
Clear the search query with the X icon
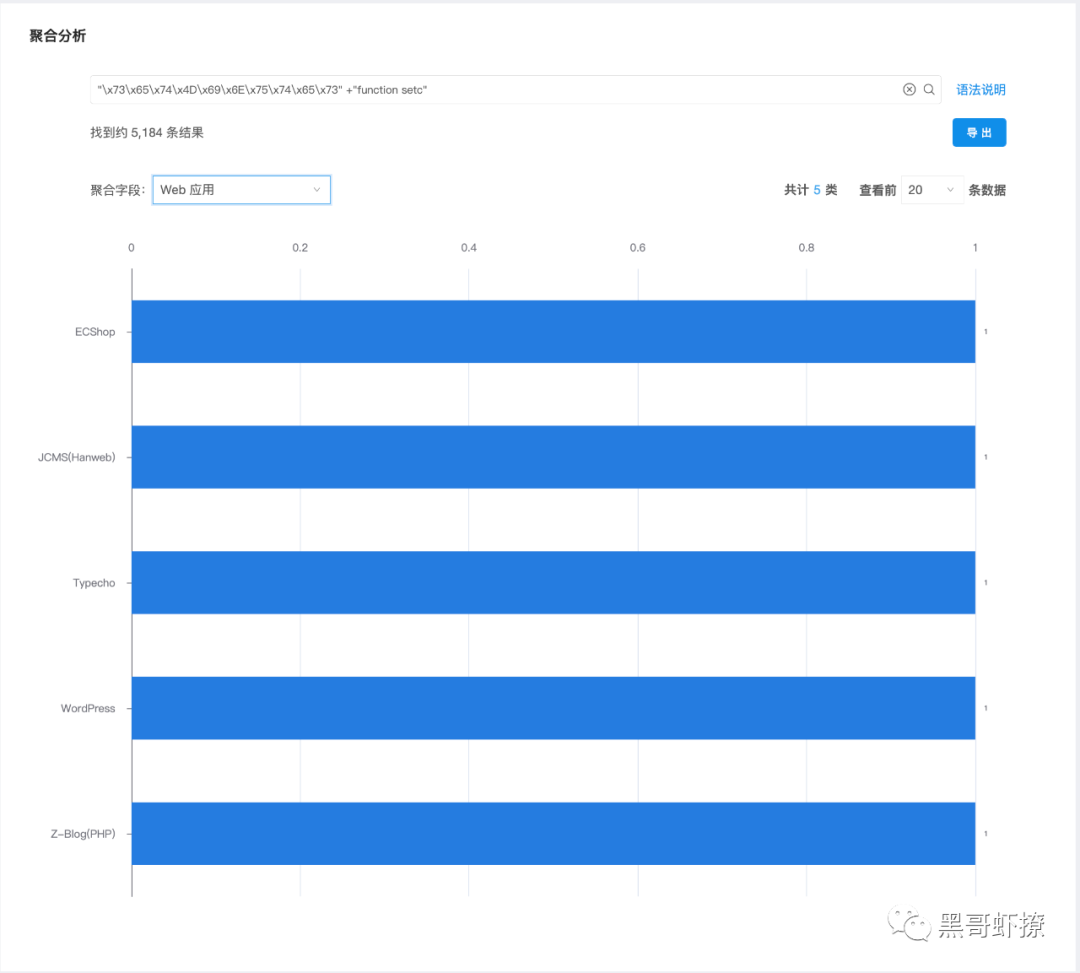pos(909,90)
